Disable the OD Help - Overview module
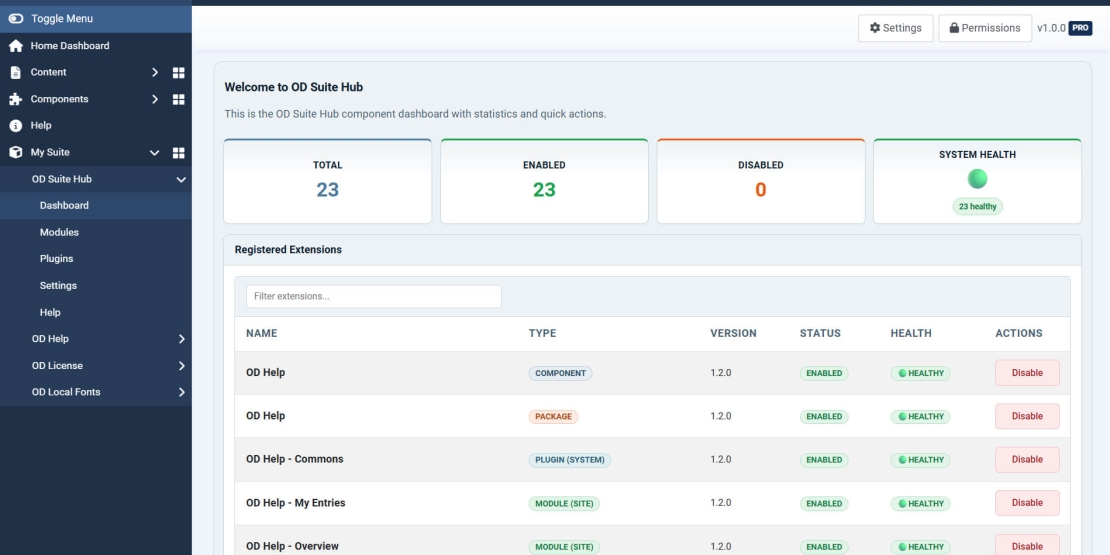Image resolution: width=1110 pixels, height=555 pixels. [1027, 545]
